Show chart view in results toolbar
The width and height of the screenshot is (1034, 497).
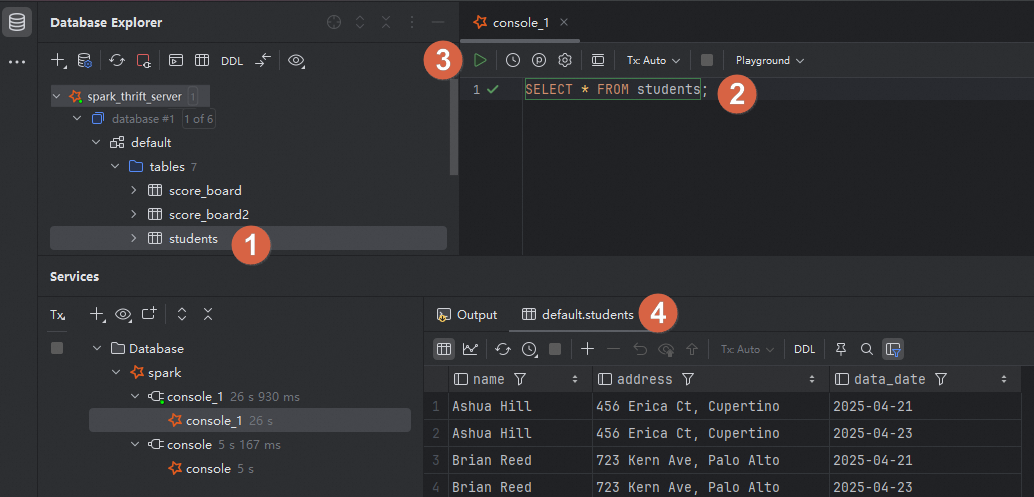(470, 349)
